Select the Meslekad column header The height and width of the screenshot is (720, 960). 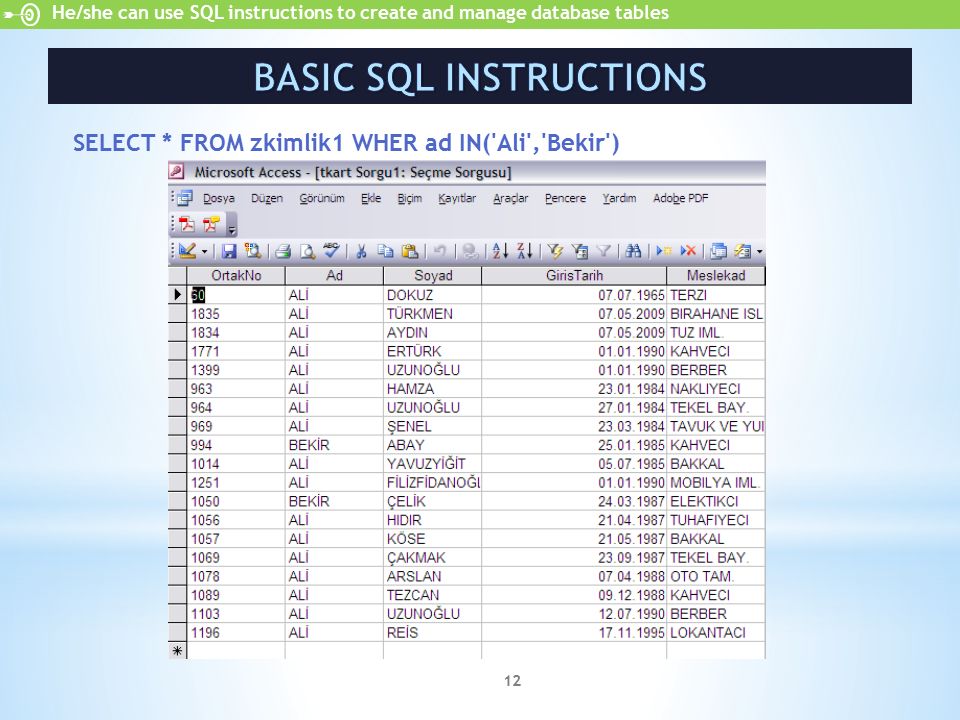pyautogui.click(x=716, y=276)
